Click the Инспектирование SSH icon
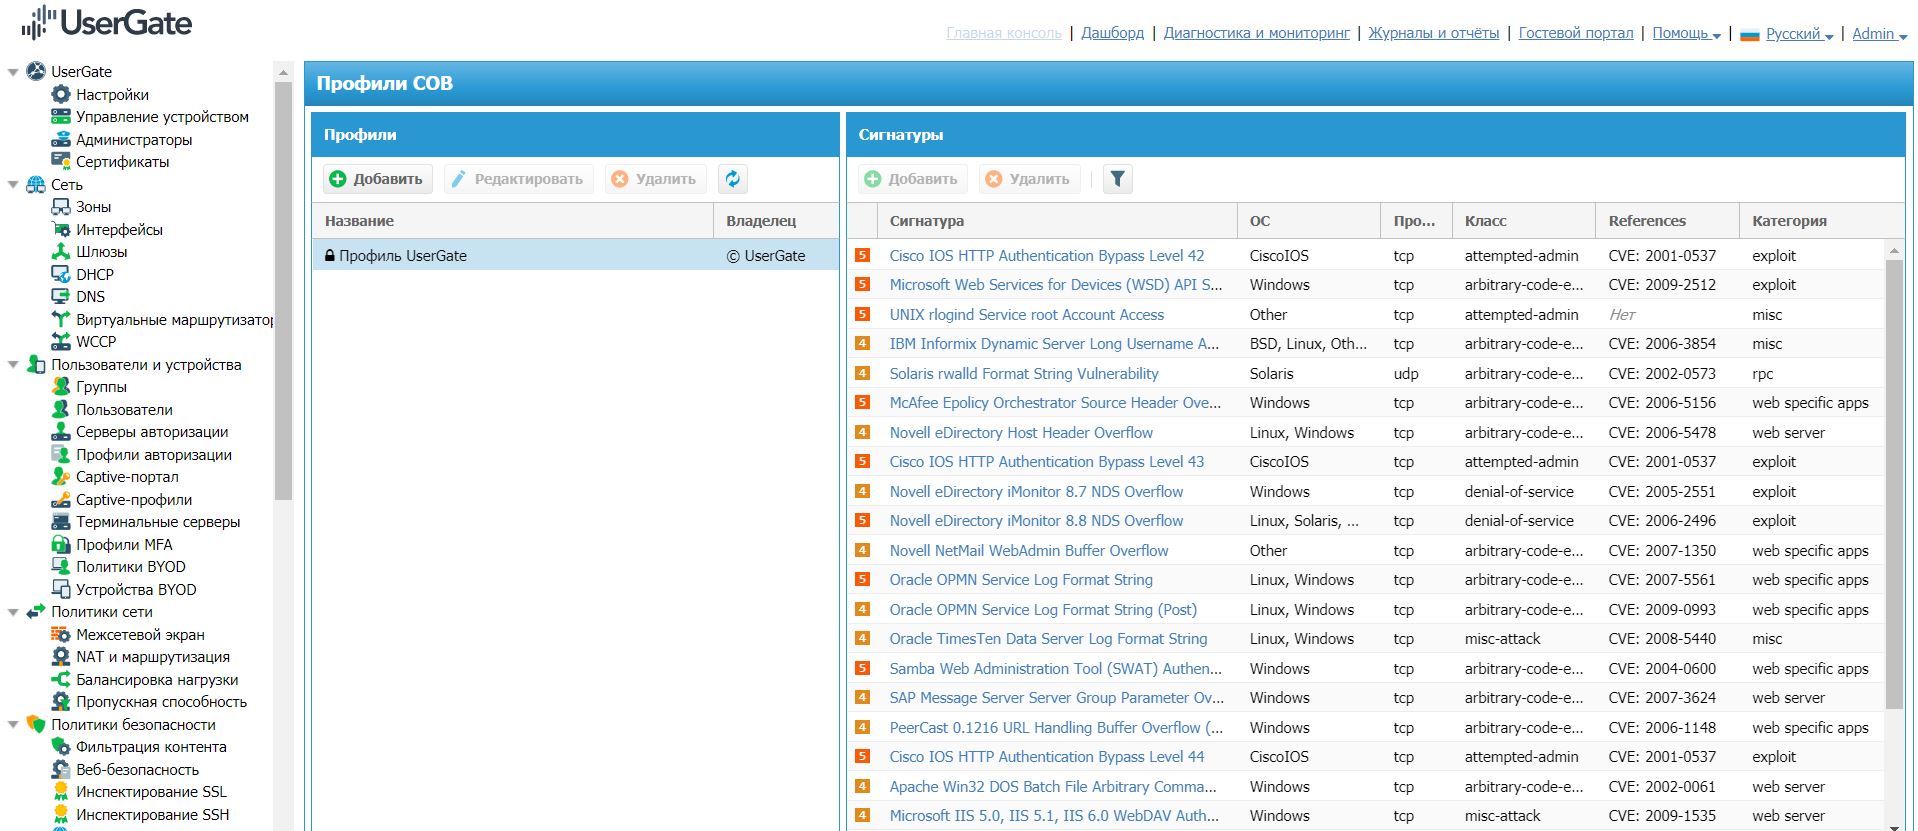 pos(61,815)
